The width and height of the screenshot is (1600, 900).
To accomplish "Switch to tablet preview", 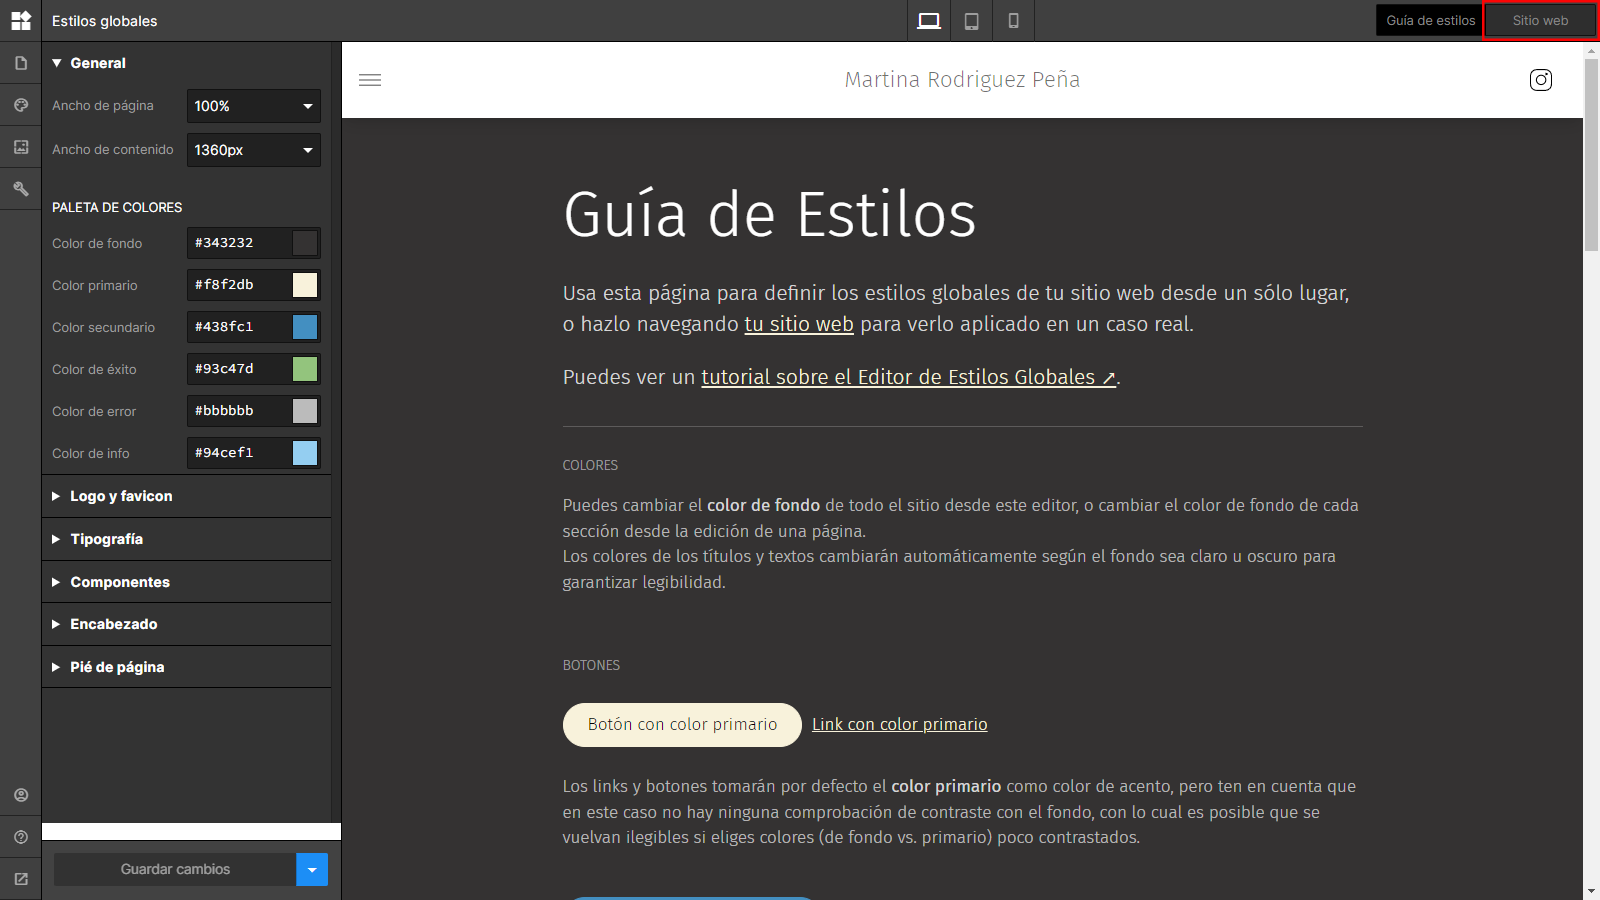I will pyautogui.click(x=971, y=21).
